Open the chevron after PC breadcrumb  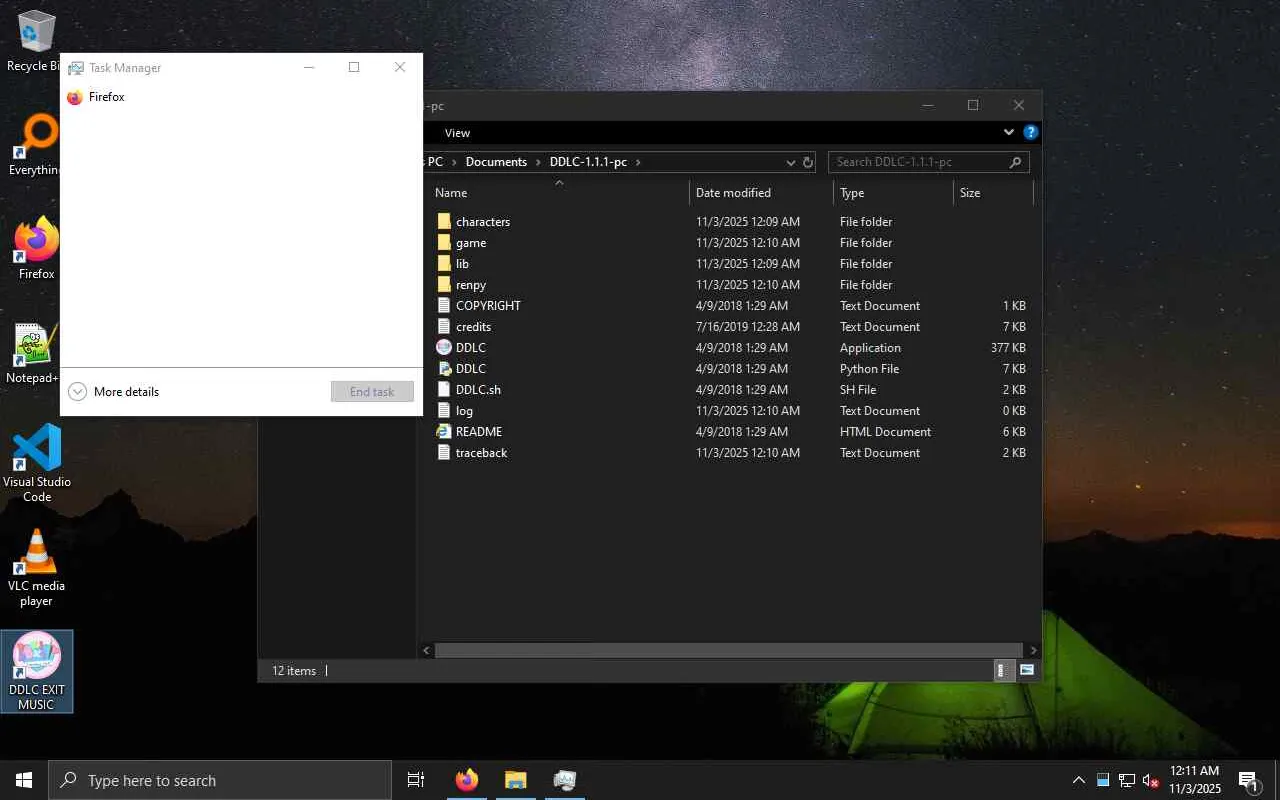[x=454, y=162]
